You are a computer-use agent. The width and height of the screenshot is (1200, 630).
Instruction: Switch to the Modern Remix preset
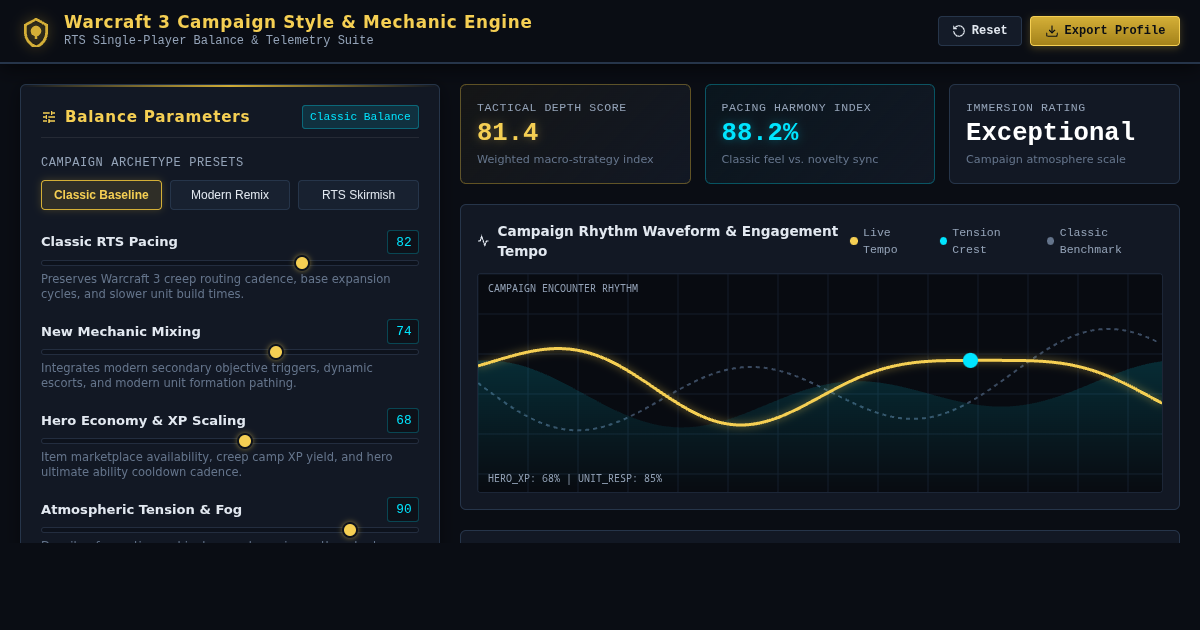click(230, 195)
